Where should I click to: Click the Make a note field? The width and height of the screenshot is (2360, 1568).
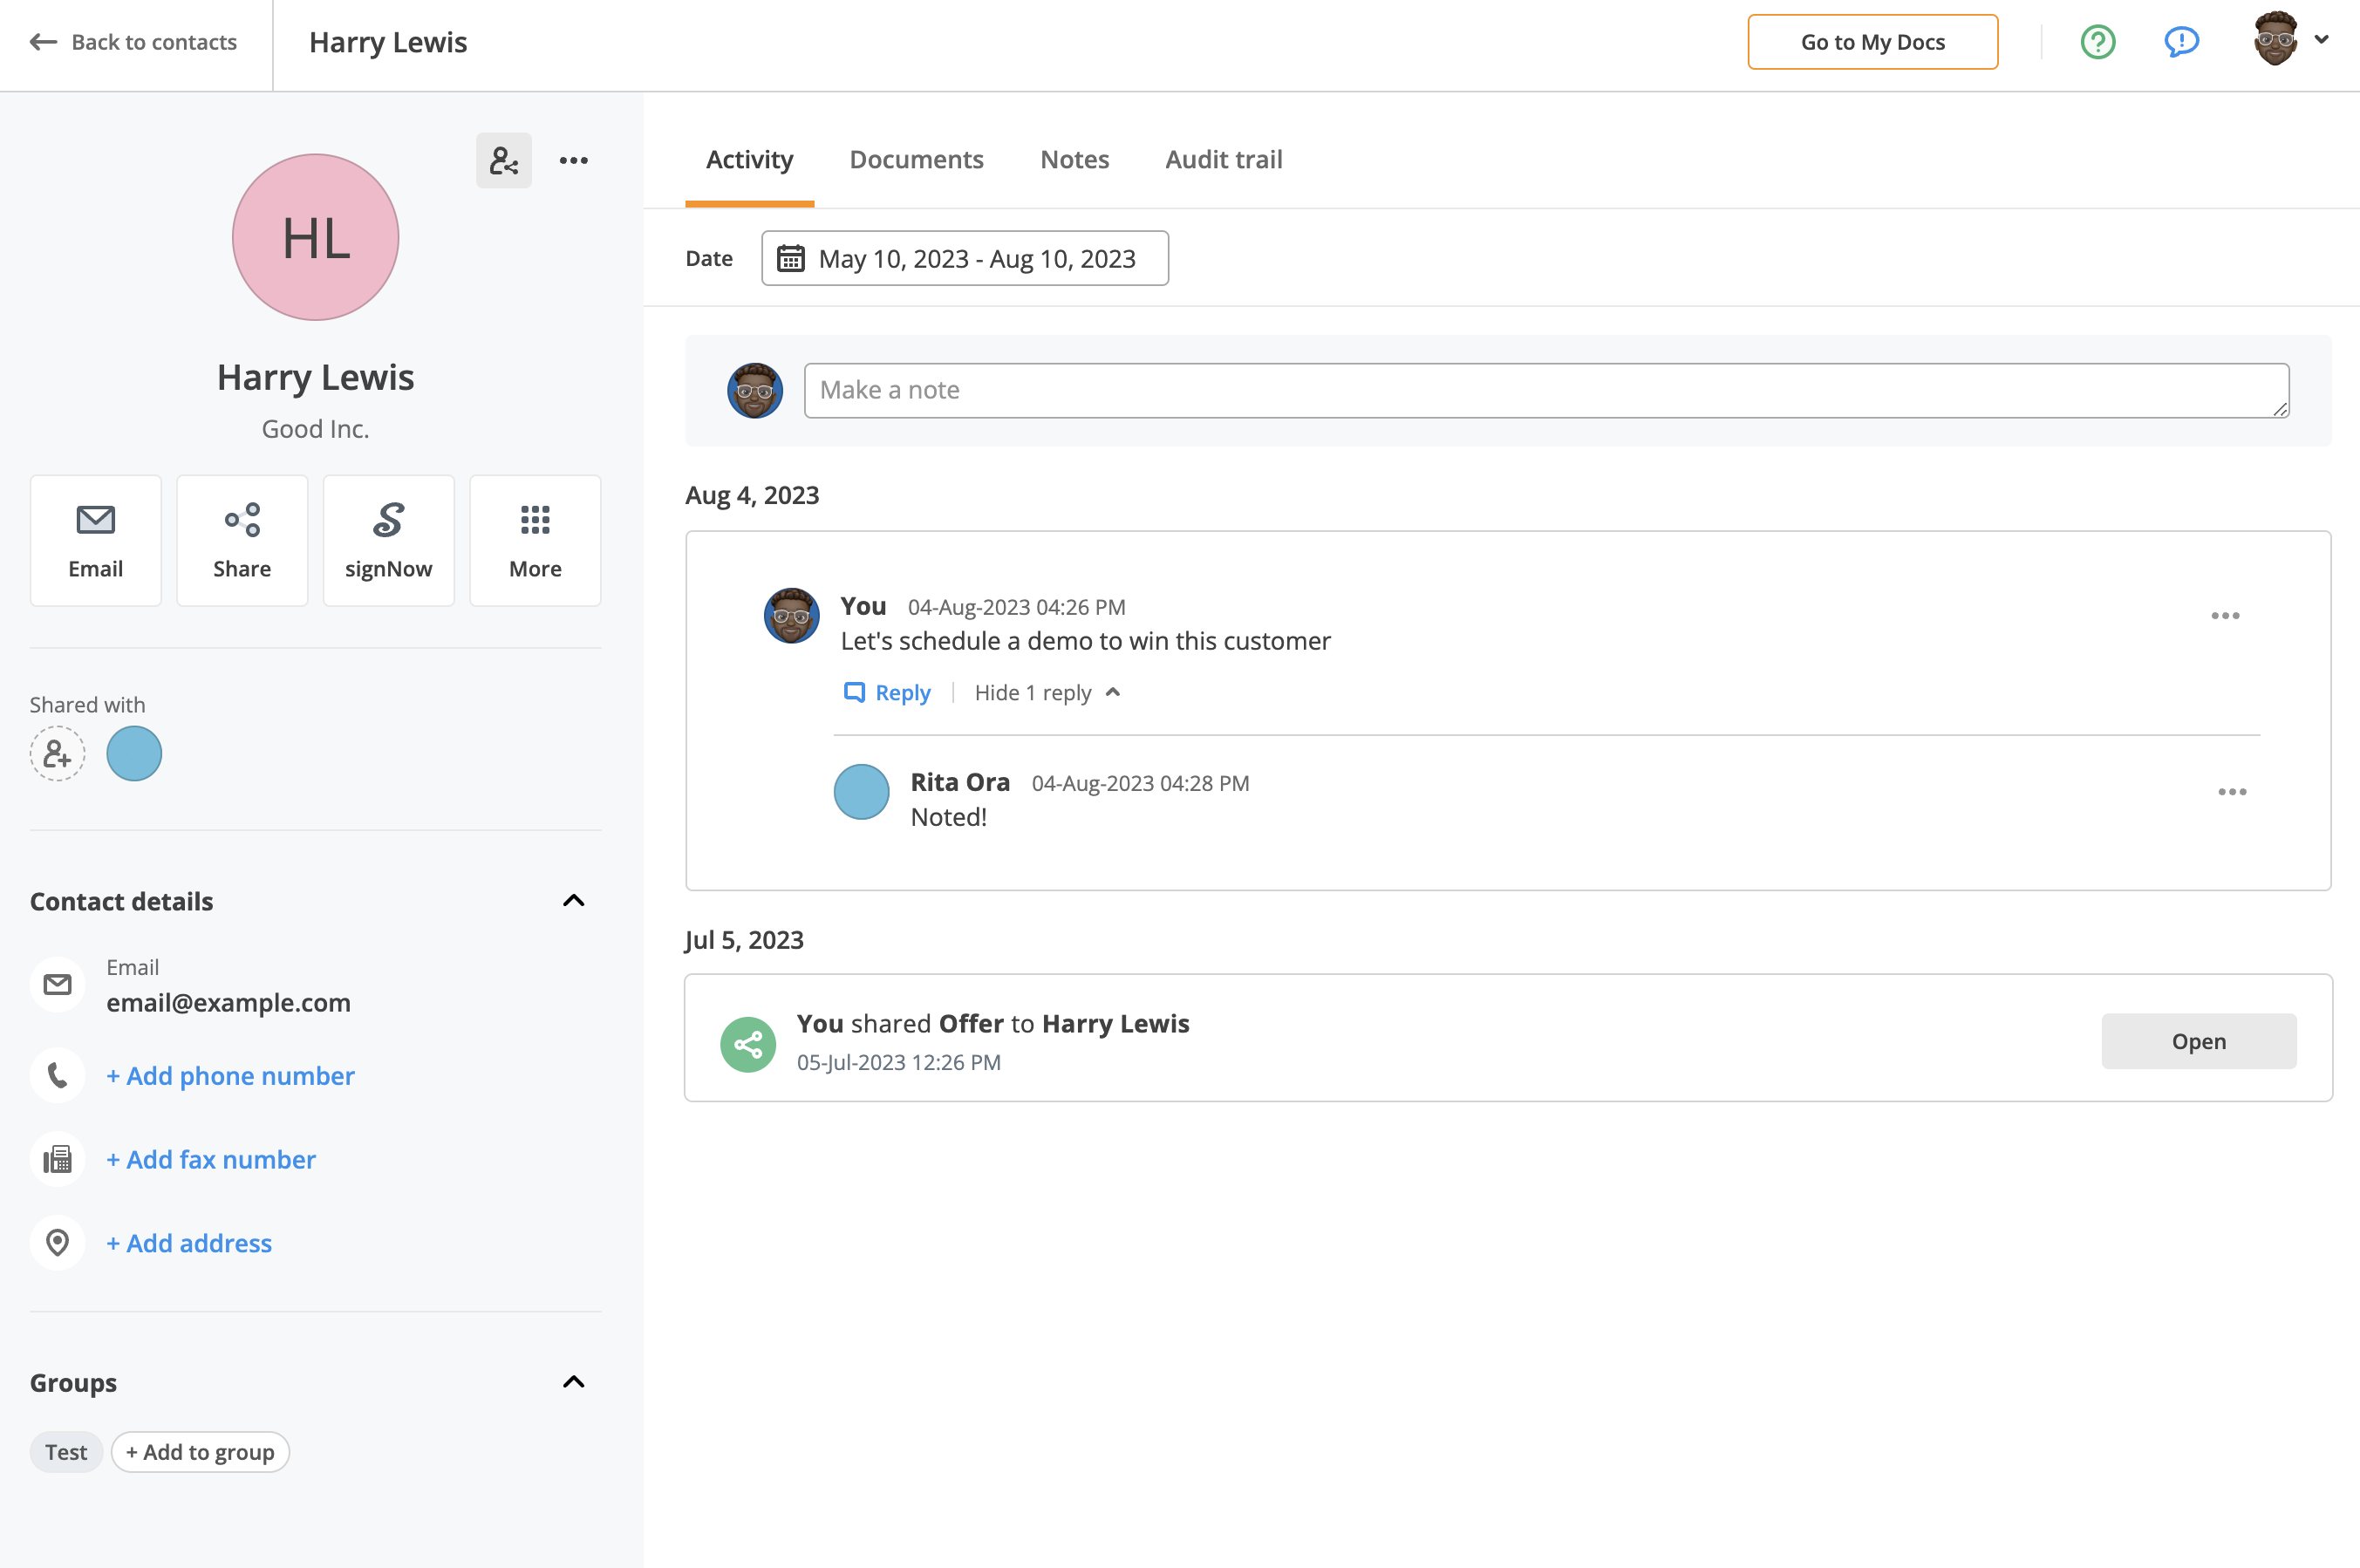click(x=1545, y=390)
